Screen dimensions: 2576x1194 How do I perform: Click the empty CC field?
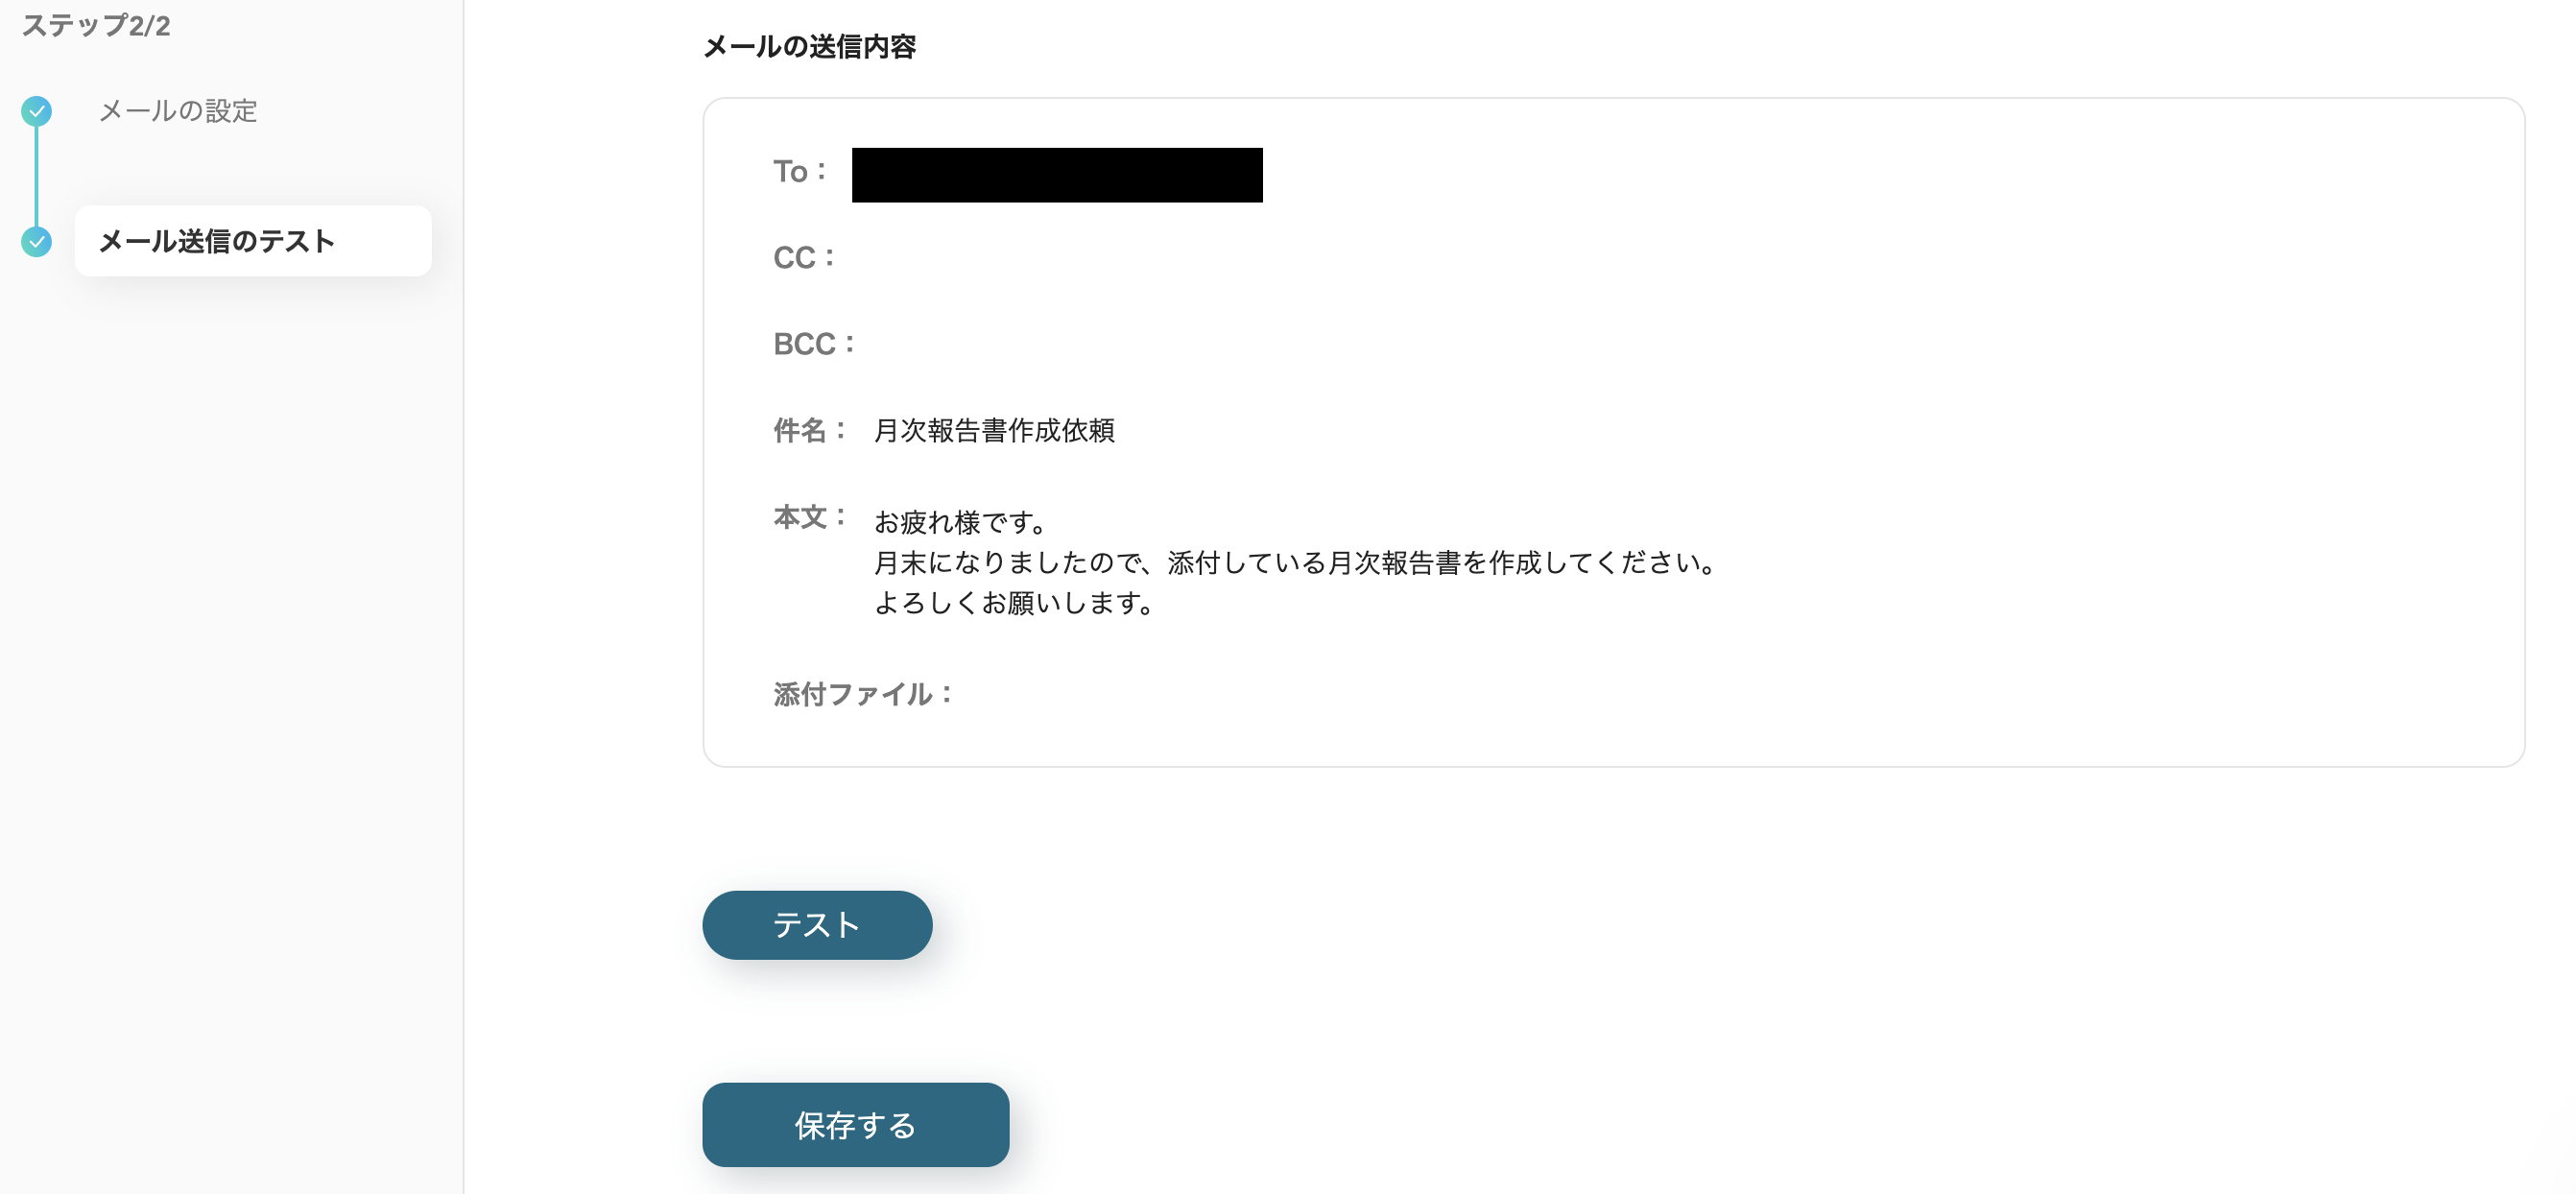tap(950, 257)
